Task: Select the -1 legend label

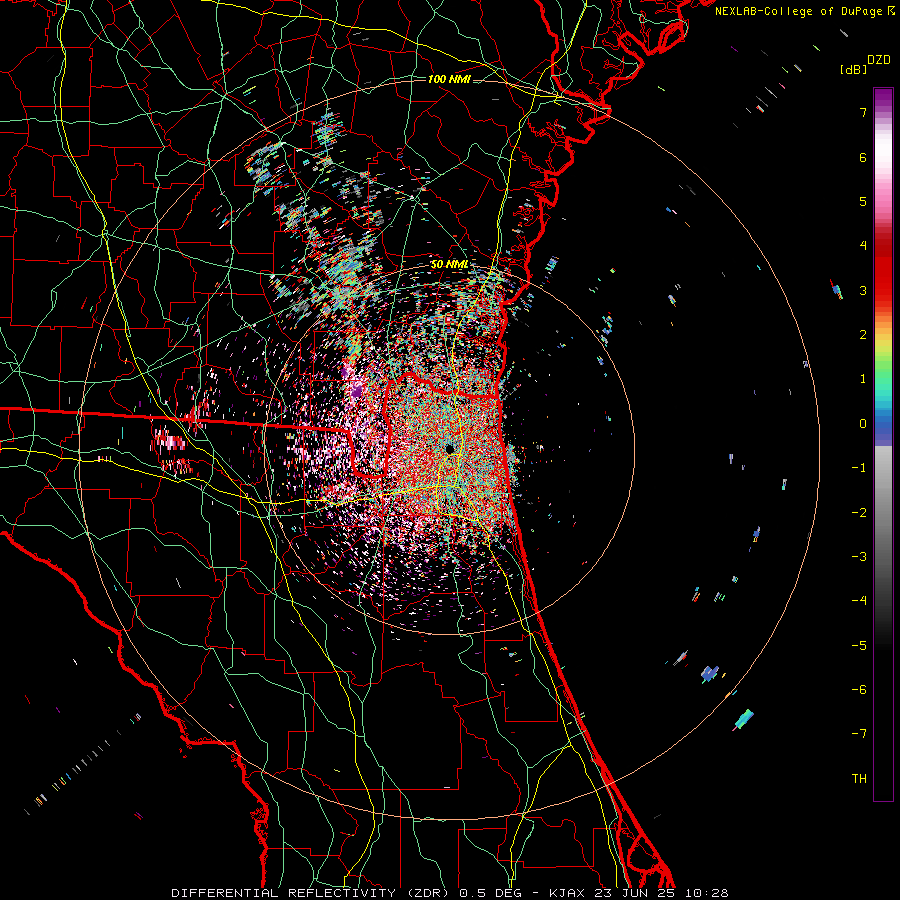Action: (859, 468)
